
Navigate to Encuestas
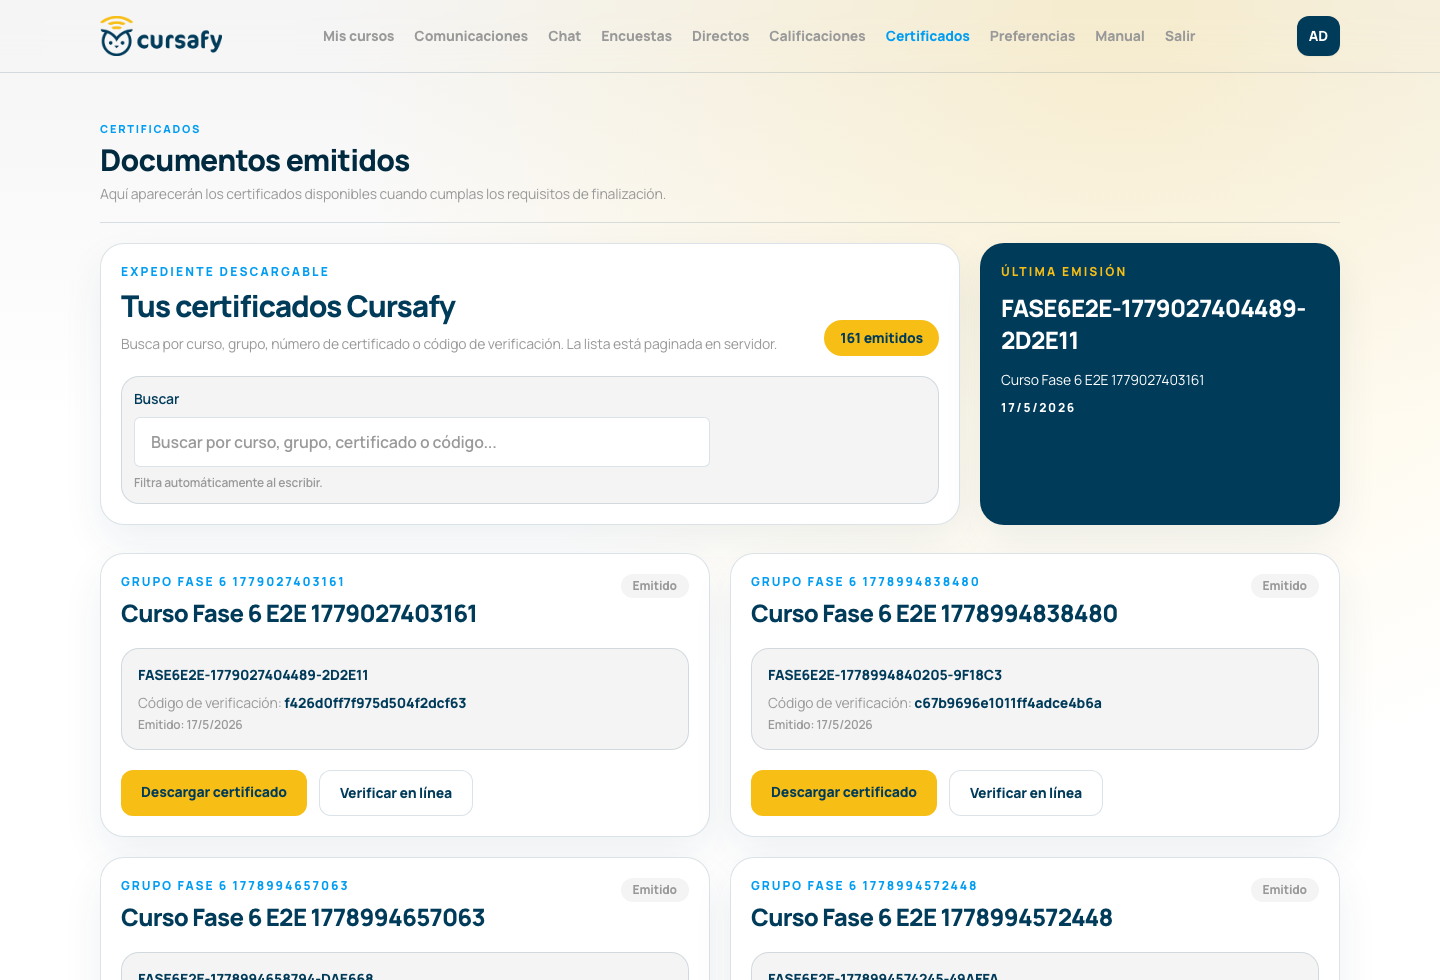point(636,36)
